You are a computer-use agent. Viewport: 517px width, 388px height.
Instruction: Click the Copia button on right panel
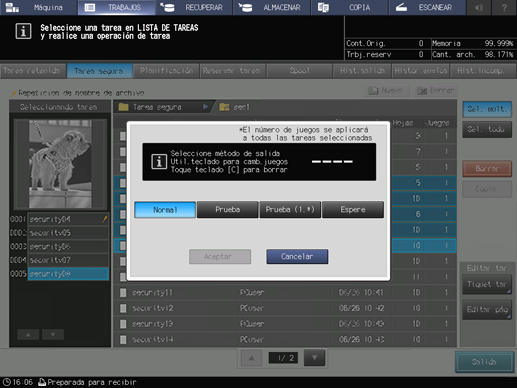[487, 189]
